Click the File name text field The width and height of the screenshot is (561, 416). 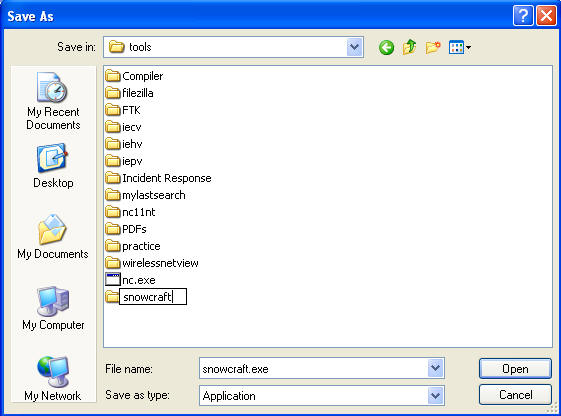pyautogui.click(x=314, y=368)
